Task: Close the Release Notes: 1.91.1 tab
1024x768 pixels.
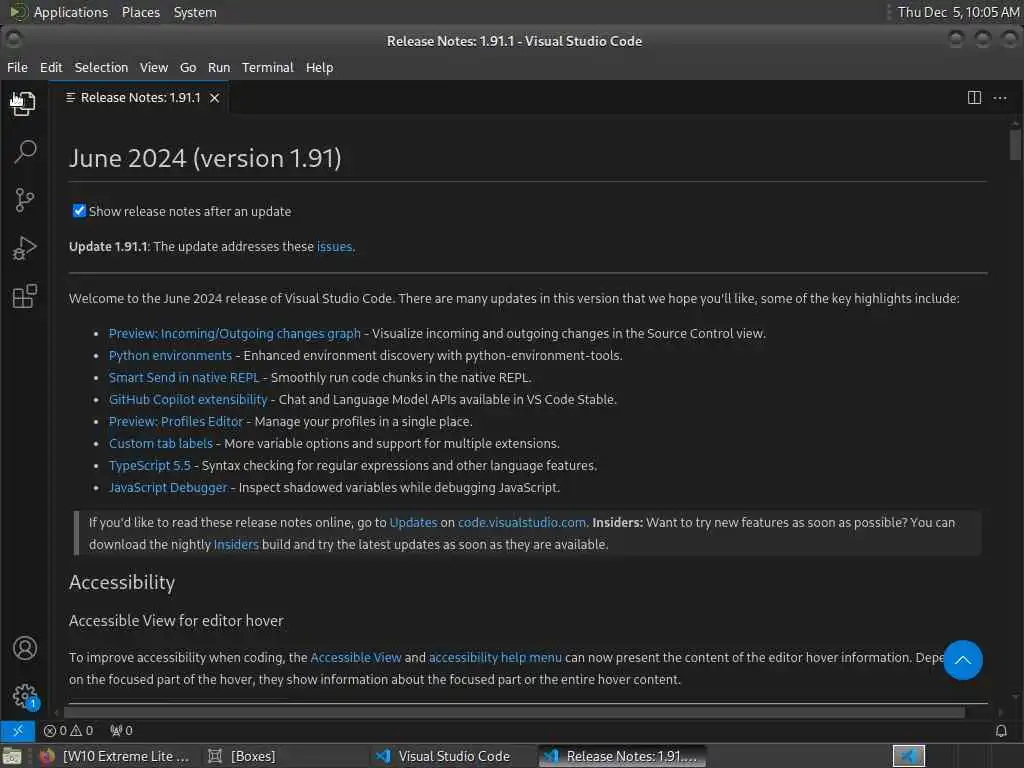Action: coord(214,98)
